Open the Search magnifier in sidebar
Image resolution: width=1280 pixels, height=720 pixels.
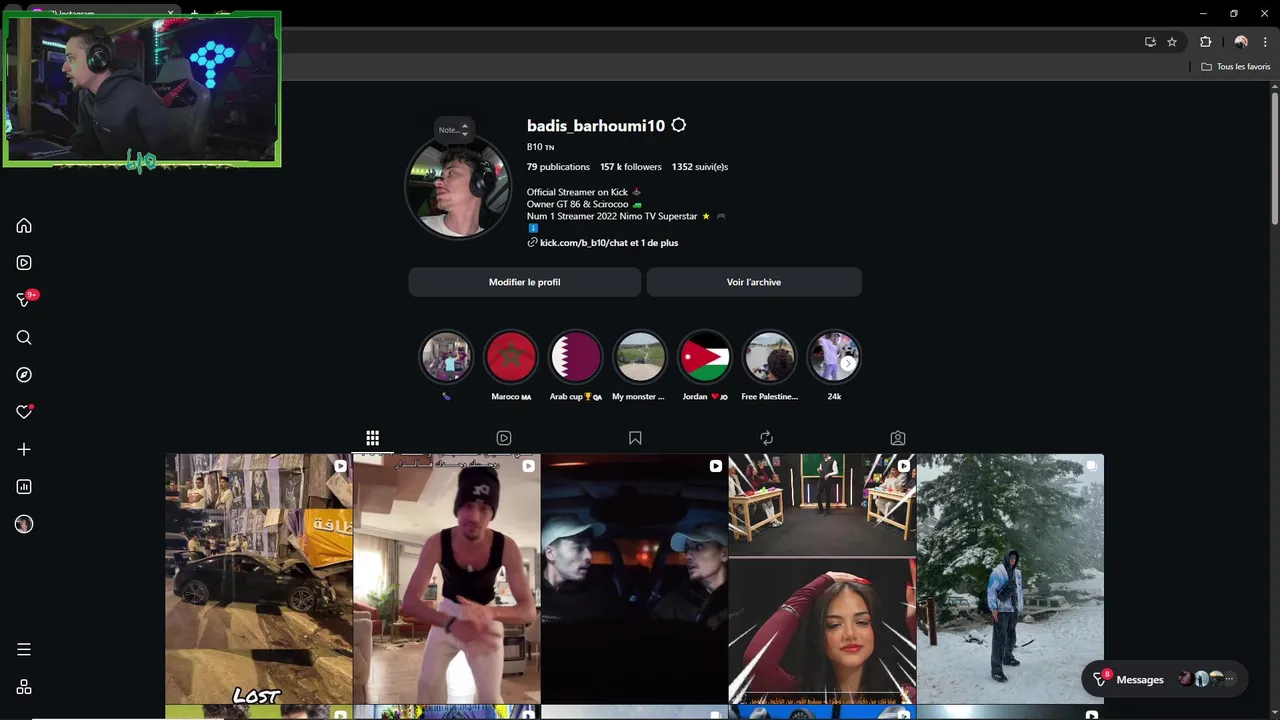coord(24,338)
